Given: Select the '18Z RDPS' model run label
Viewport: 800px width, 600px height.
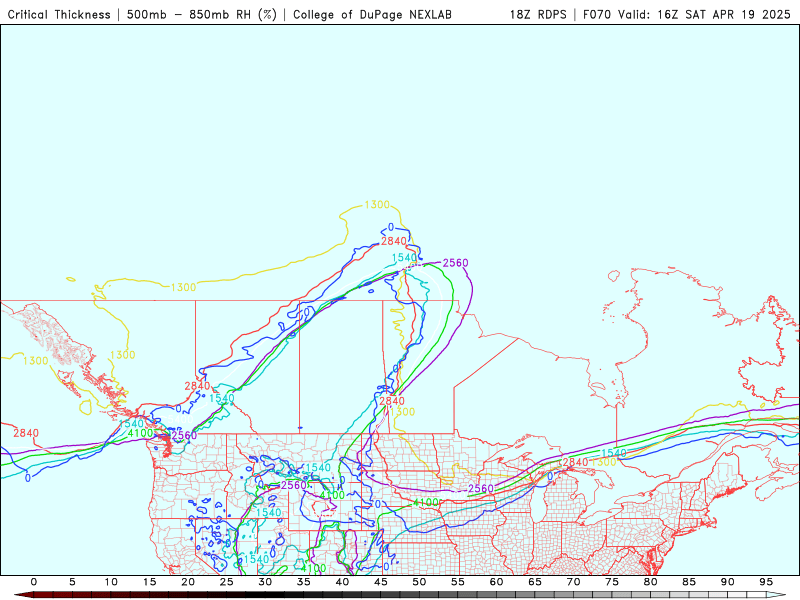Looking at the screenshot, I should 538,14.
